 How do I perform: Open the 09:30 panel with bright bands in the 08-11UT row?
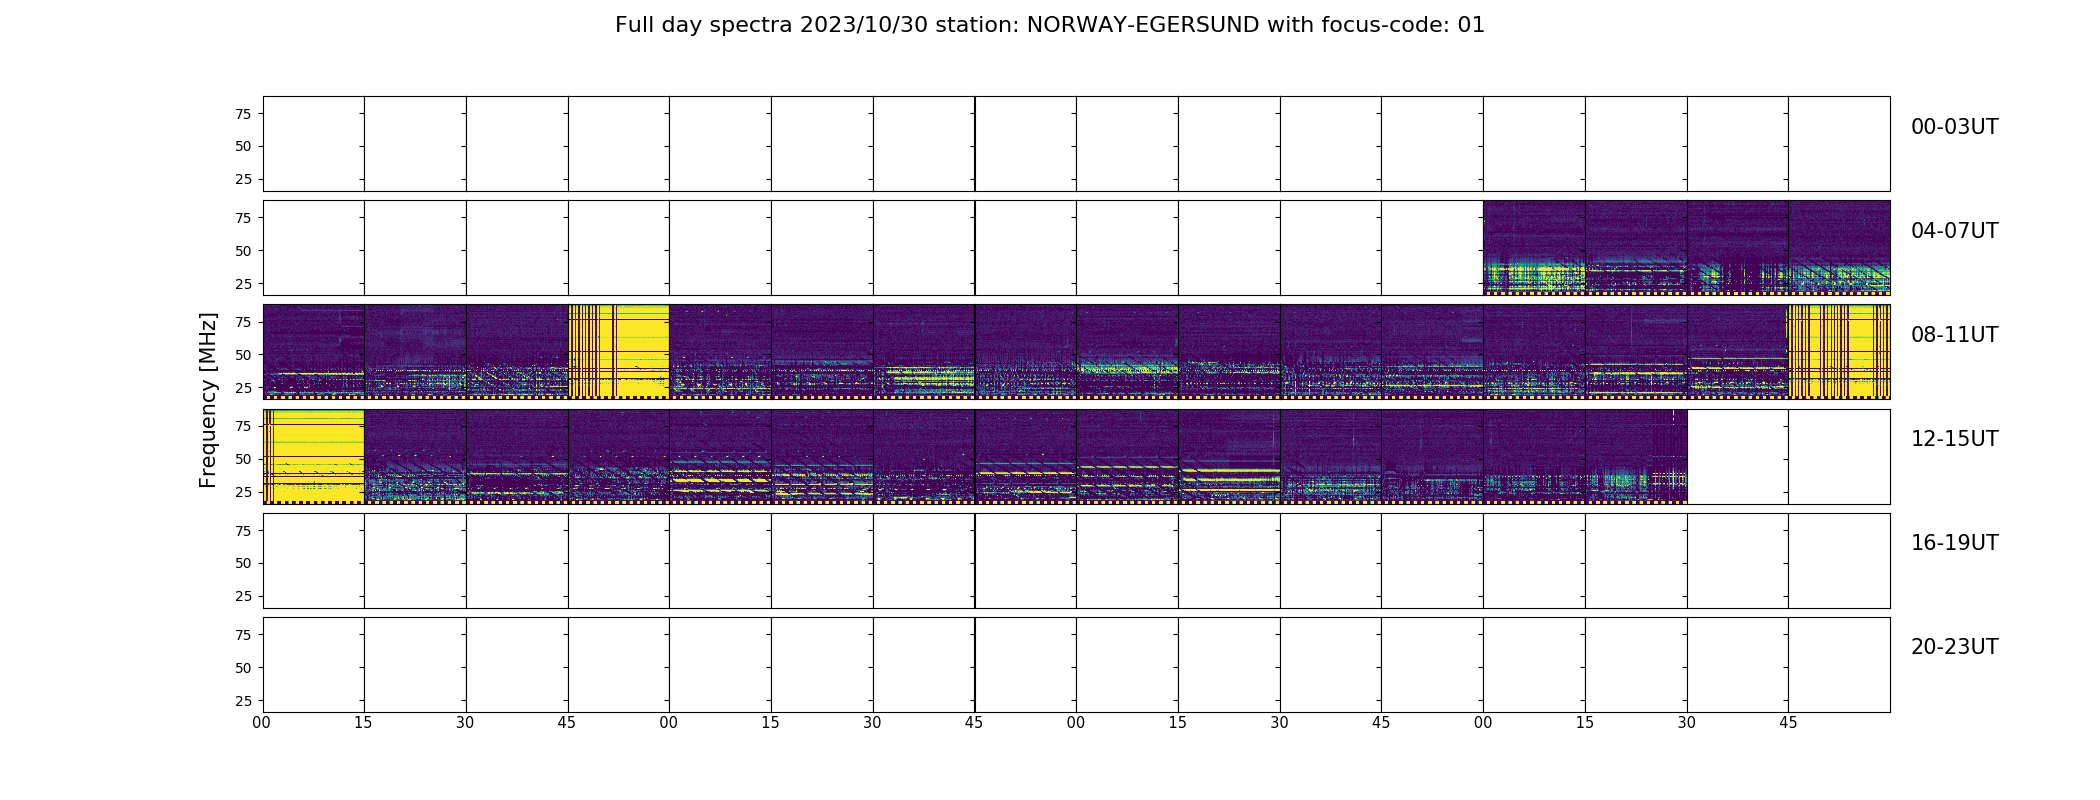coord(924,352)
